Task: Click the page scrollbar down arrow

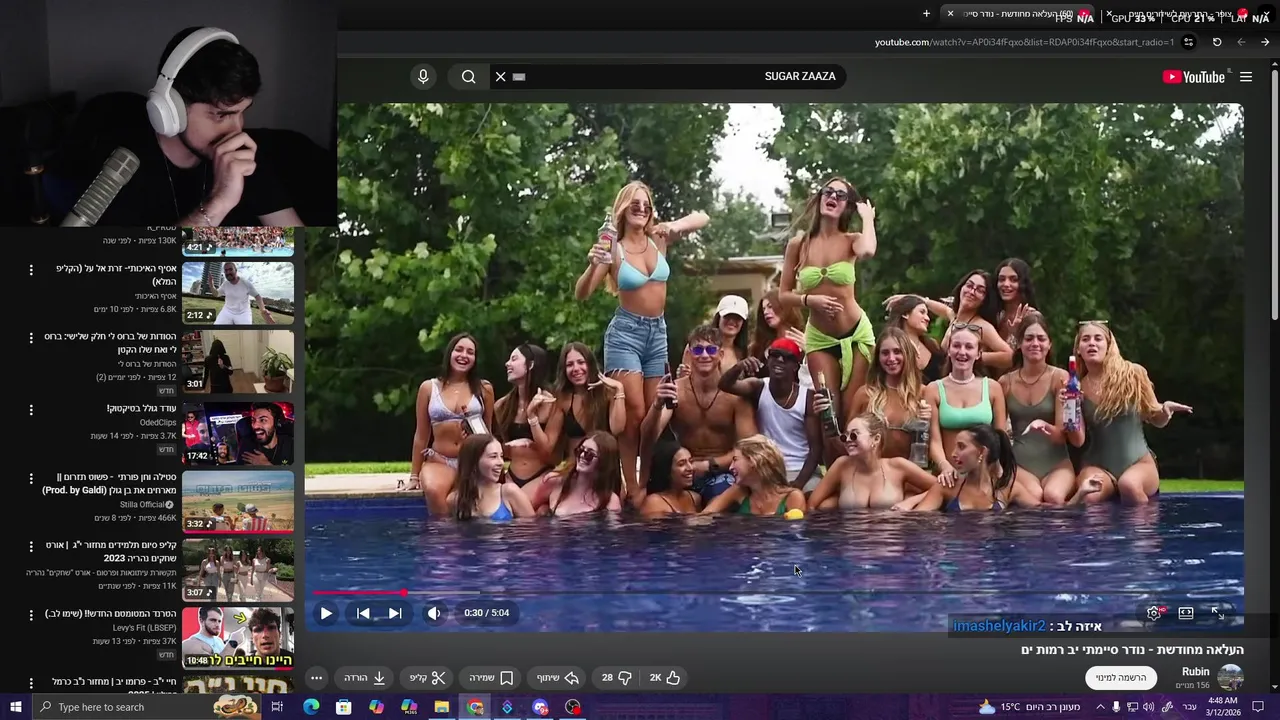Action: click(x=1274, y=687)
